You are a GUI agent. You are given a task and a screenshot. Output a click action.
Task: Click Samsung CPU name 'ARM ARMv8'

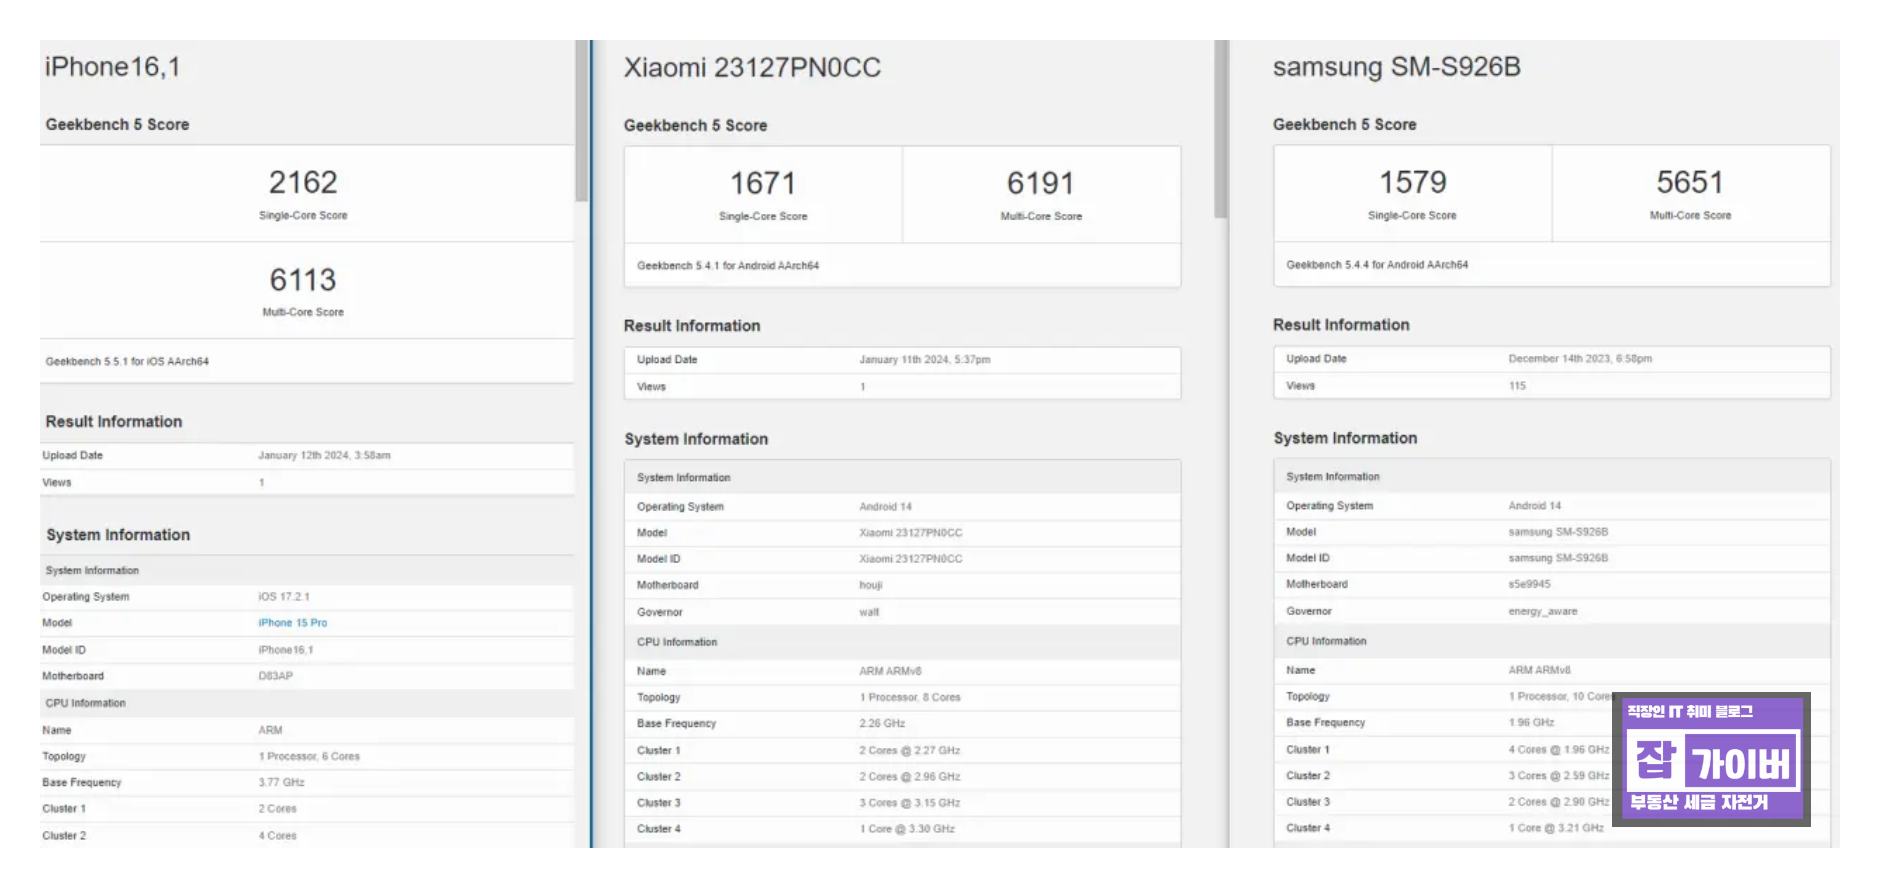(x=1540, y=671)
